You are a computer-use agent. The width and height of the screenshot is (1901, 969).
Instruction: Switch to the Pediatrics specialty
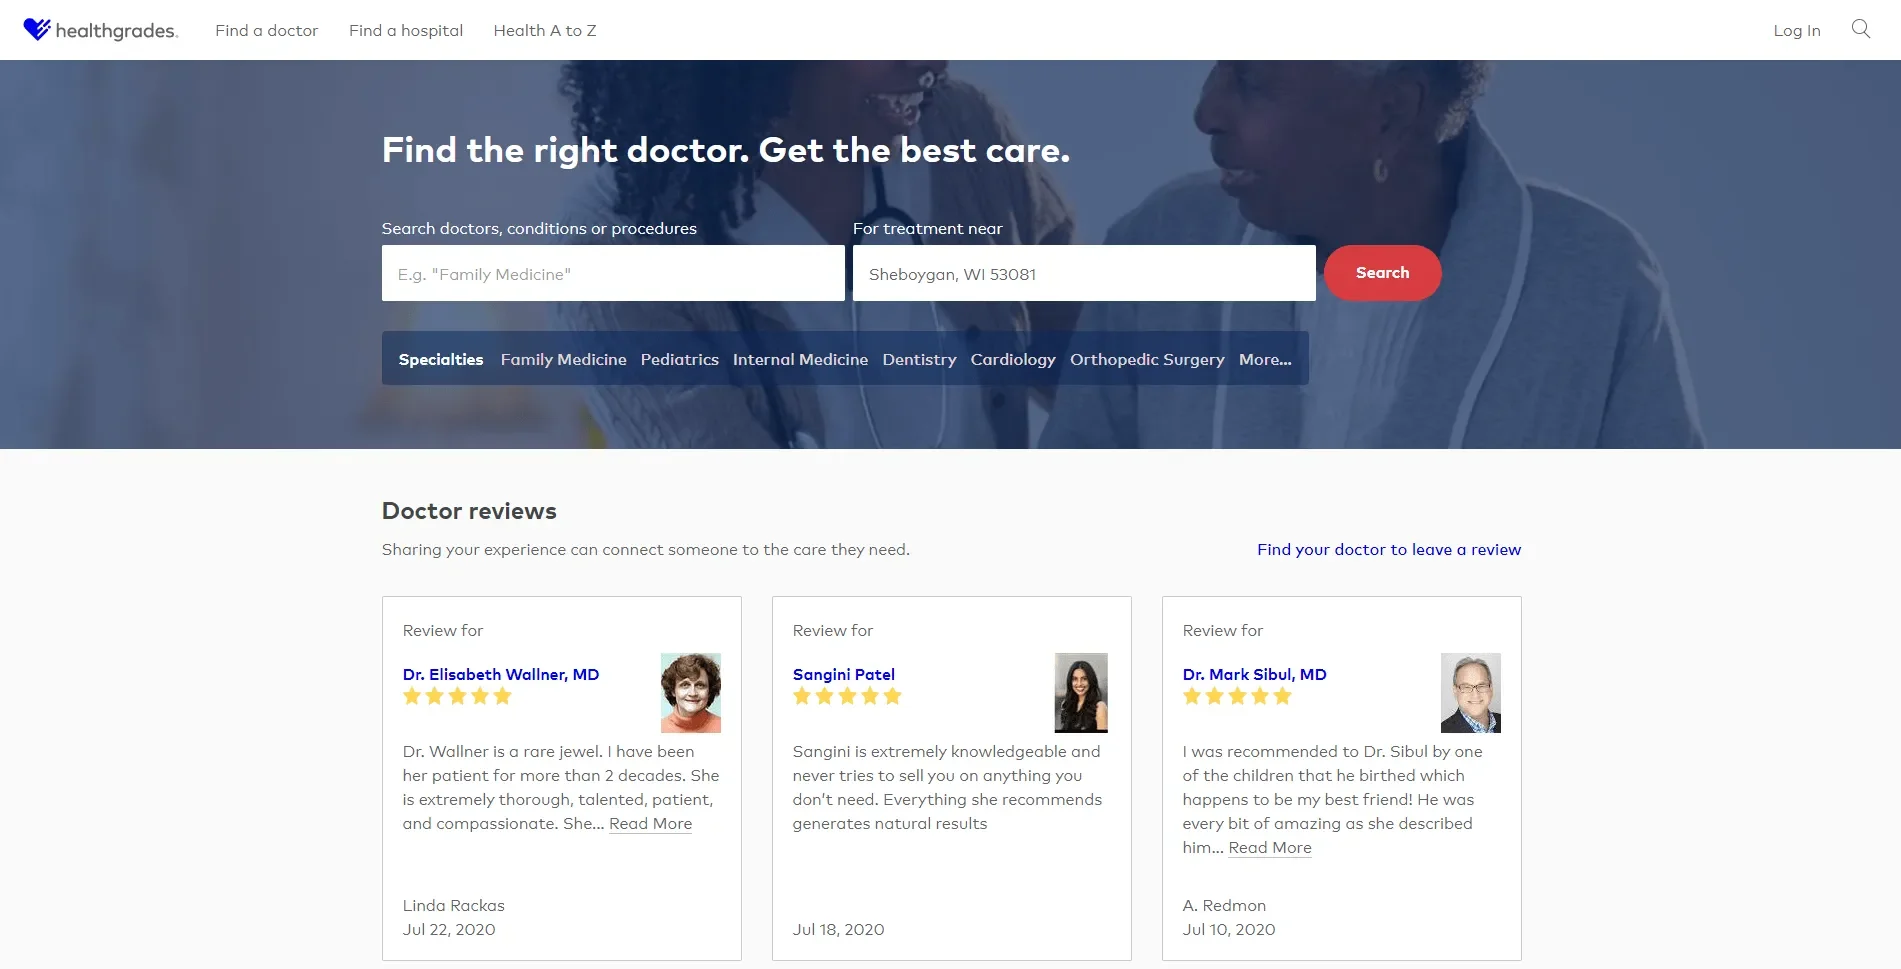[679, 359]
